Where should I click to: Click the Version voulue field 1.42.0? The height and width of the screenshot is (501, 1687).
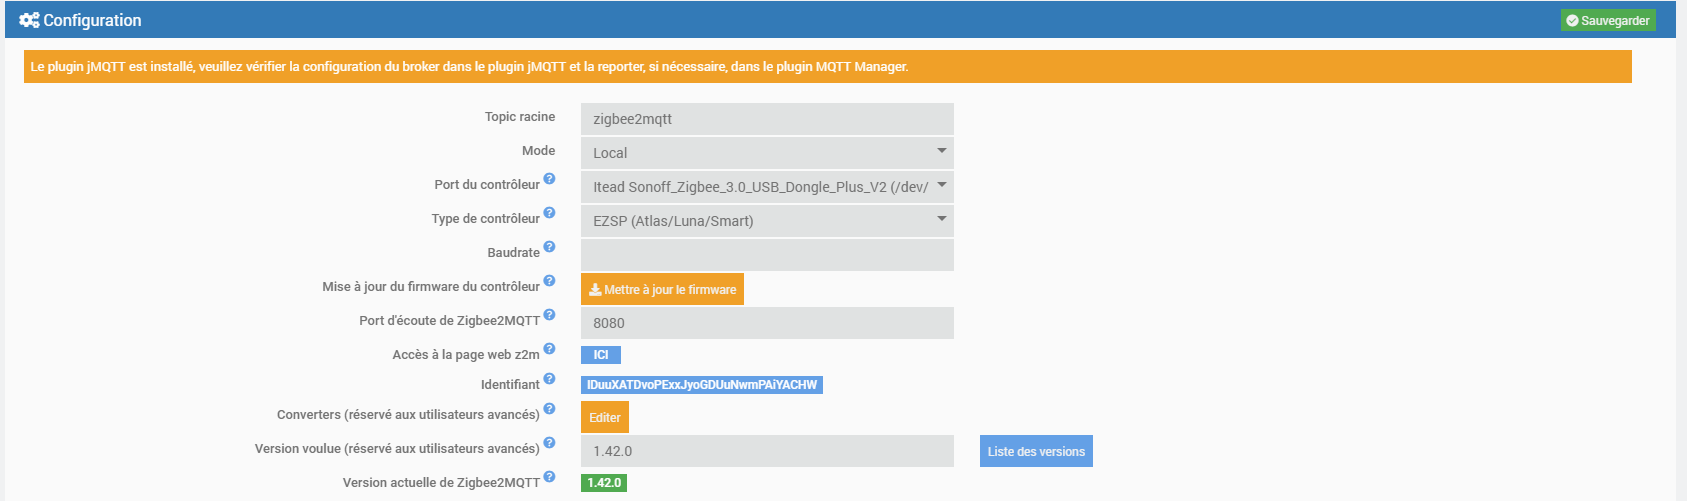click(767, 451)
